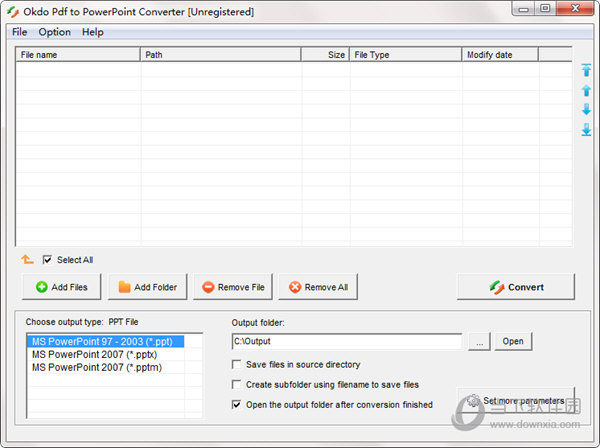Browse for output folder with ellipsis button

(x=479, y=341)
